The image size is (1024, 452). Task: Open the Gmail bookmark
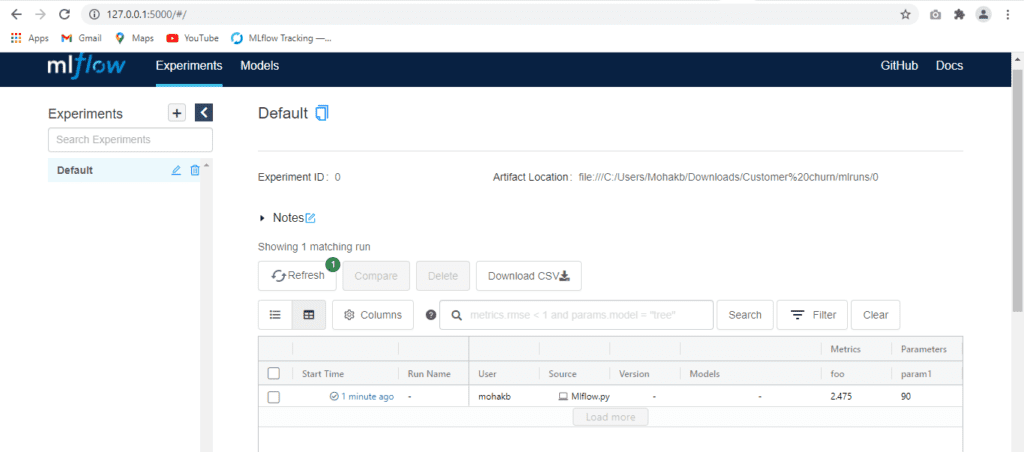82,38
